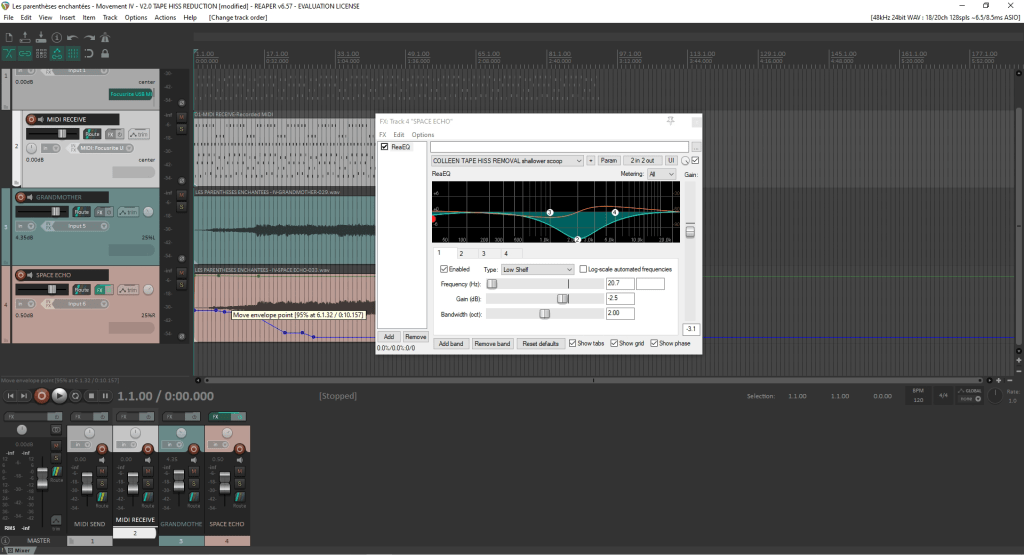
Task: Click the transport Play button
Action: pos(59,396)
